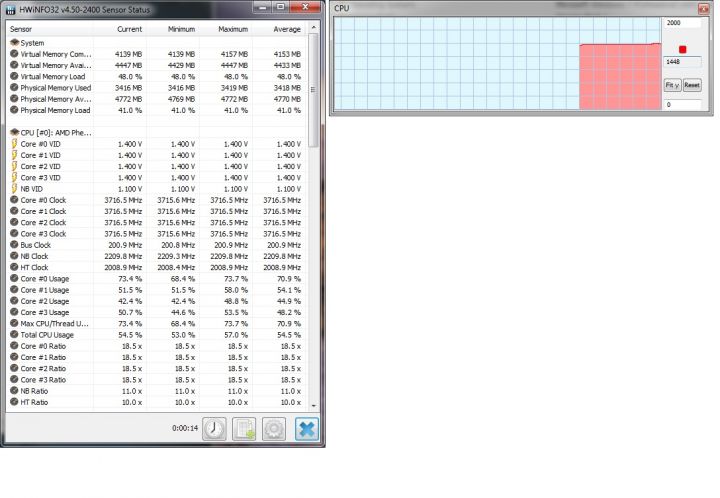This screenshot has width=720, height=498.
Task: Select the Core #2 Ratio row label
Action: [43, 369]
